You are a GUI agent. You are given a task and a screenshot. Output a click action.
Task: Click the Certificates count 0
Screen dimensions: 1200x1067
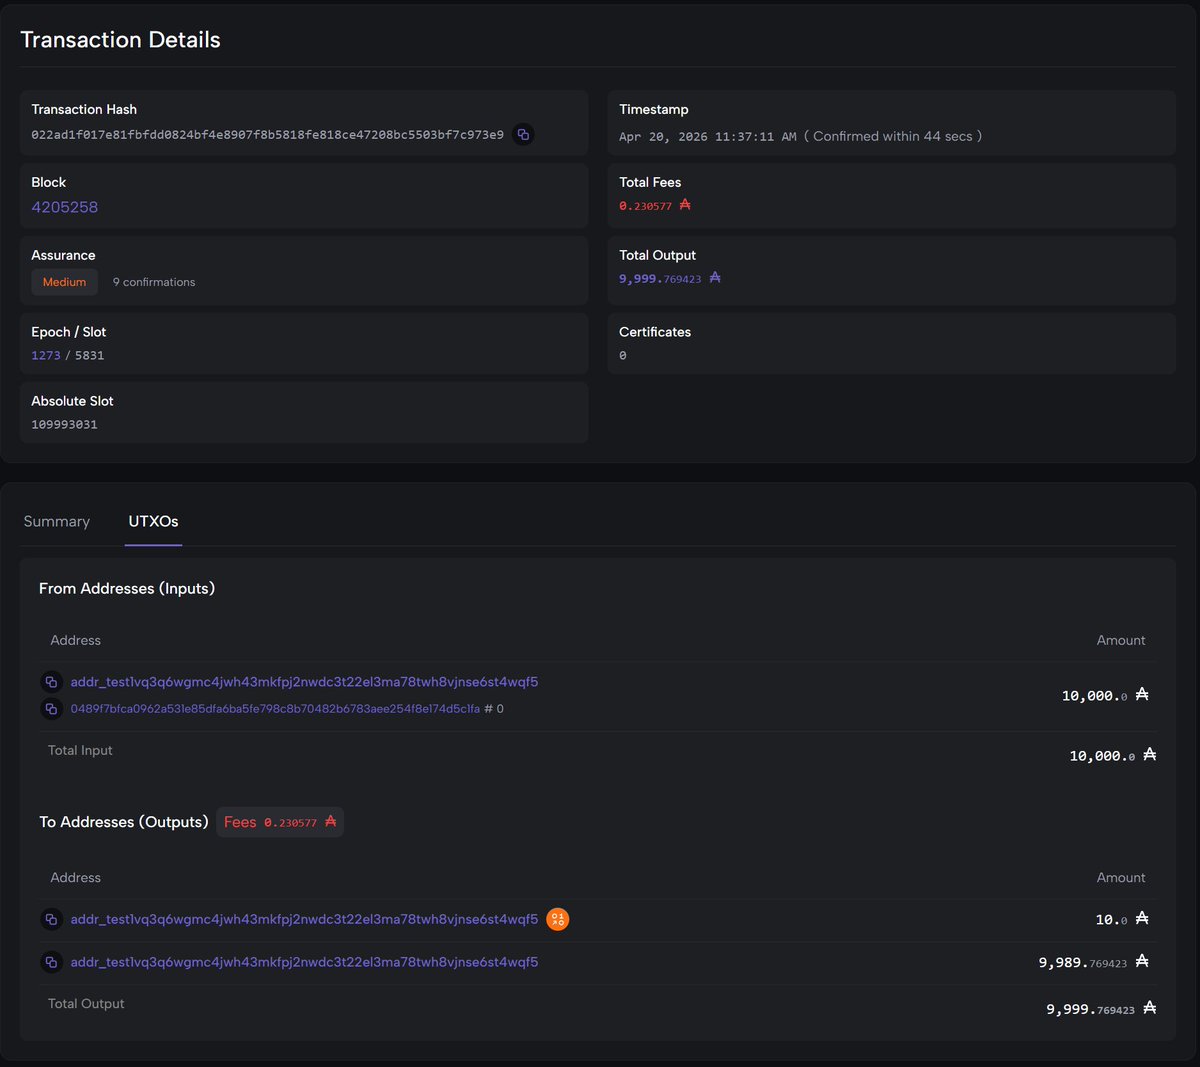[x=623, y=355]
